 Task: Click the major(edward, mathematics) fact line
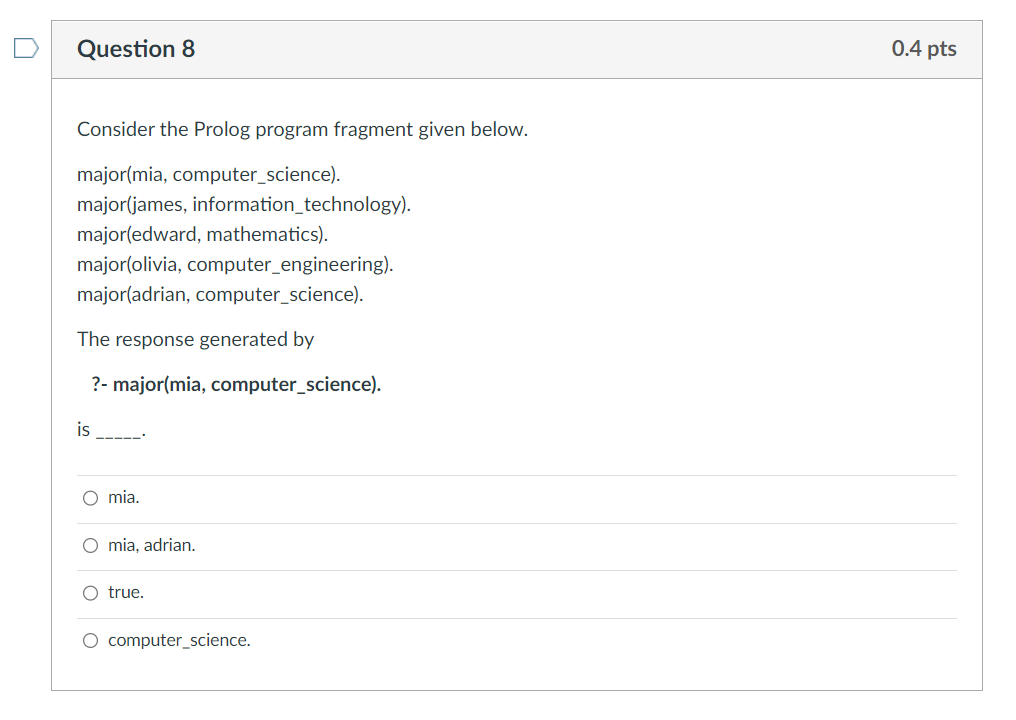pyautogui.click(x=202, y=235)
